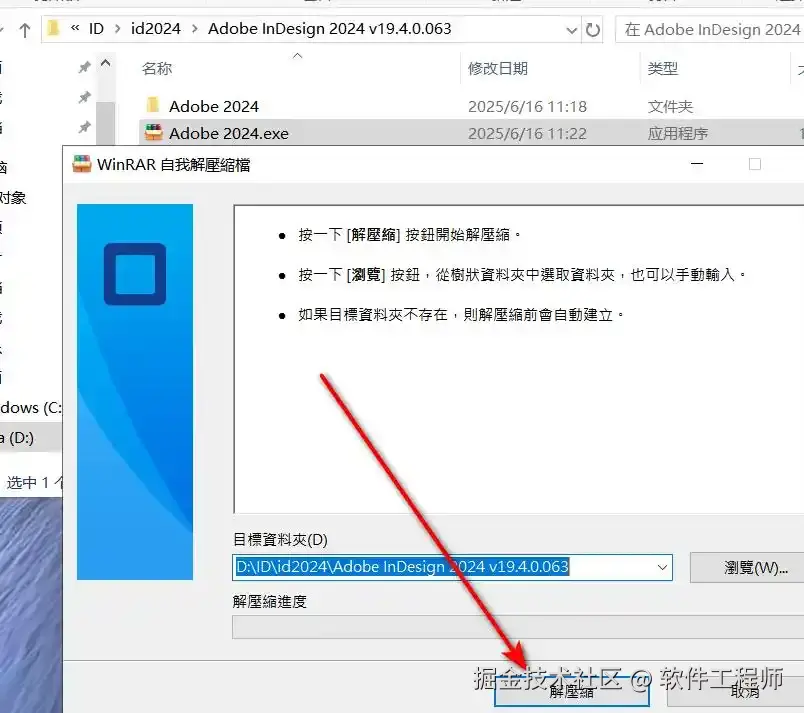Click the id2024 breadcrumb segment
Viewport: 804px width, 713px height.
(156, 29)
